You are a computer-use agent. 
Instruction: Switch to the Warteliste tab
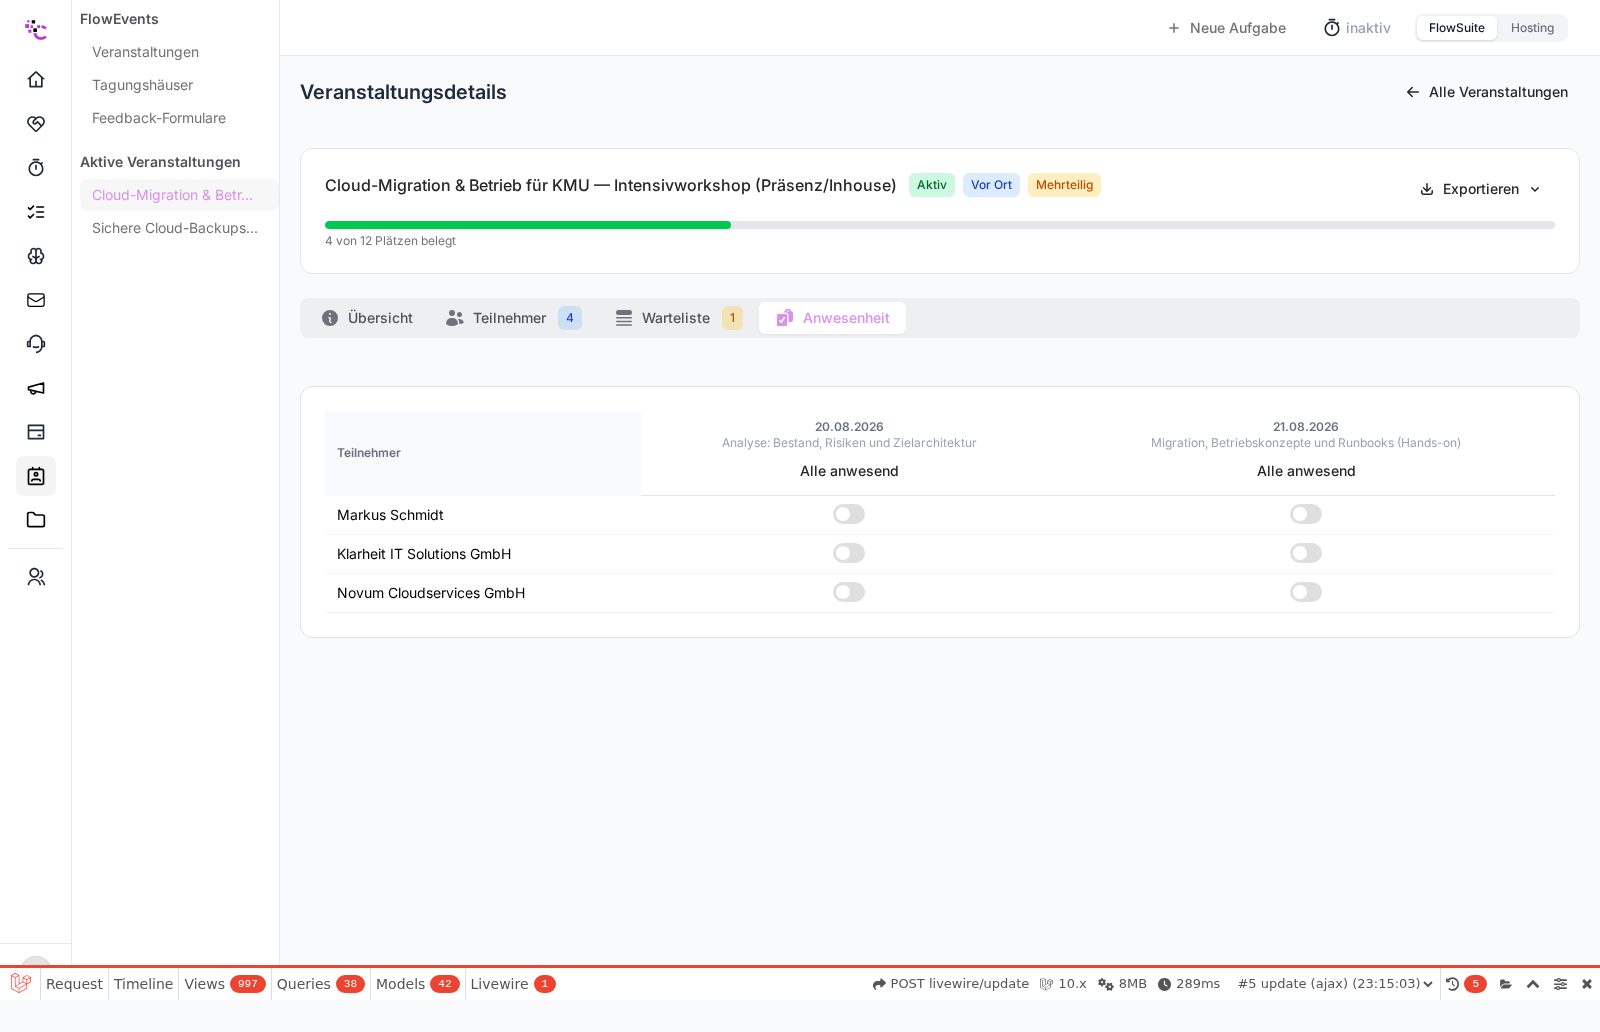[679, 318]
